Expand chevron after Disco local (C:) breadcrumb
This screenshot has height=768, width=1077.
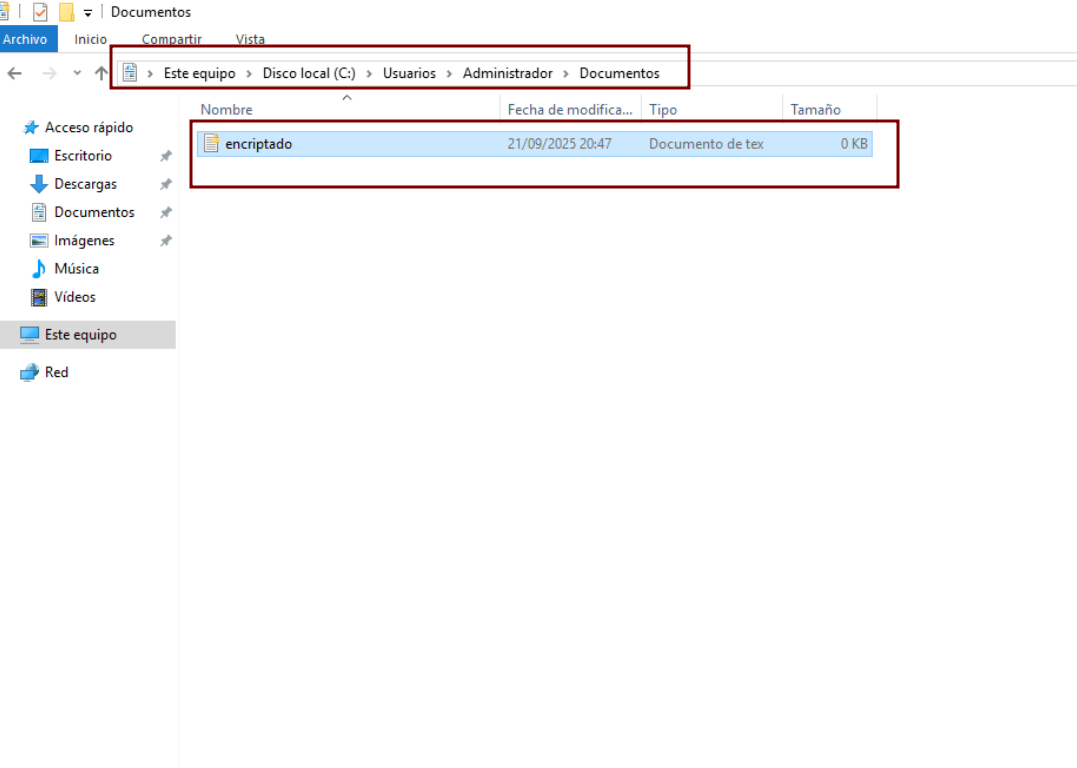(x=370, y=74)
